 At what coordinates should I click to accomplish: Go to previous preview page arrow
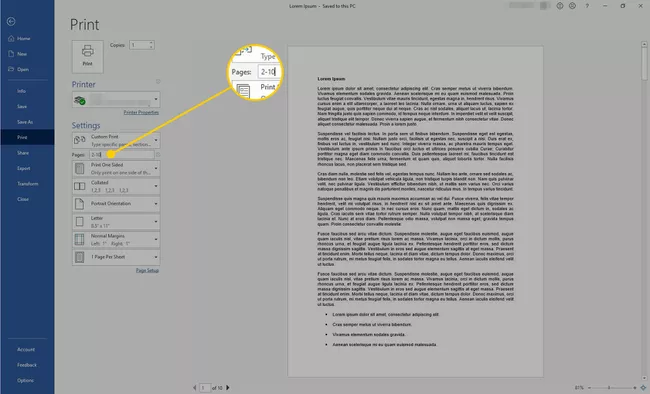[194, 388]
